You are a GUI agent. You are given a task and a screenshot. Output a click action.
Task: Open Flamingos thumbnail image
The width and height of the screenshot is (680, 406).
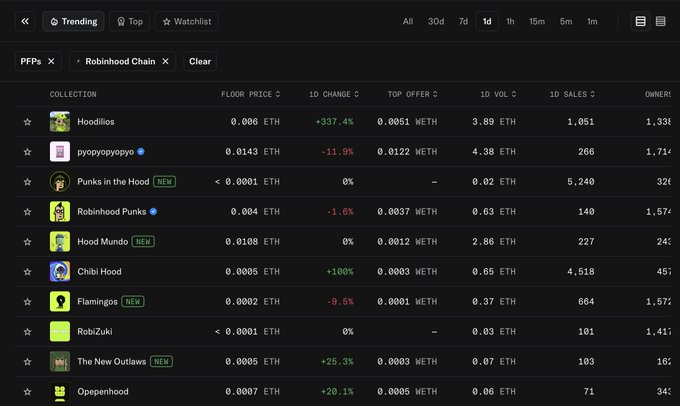pyautogui.click(x=60, y=301)
